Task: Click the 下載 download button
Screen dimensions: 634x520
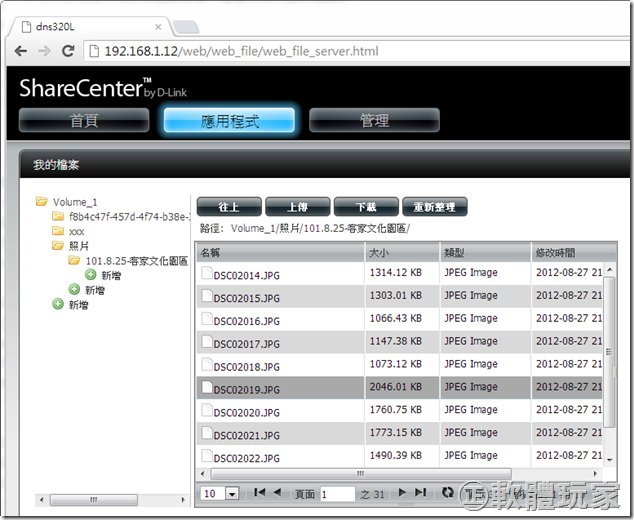Action: 366,207
